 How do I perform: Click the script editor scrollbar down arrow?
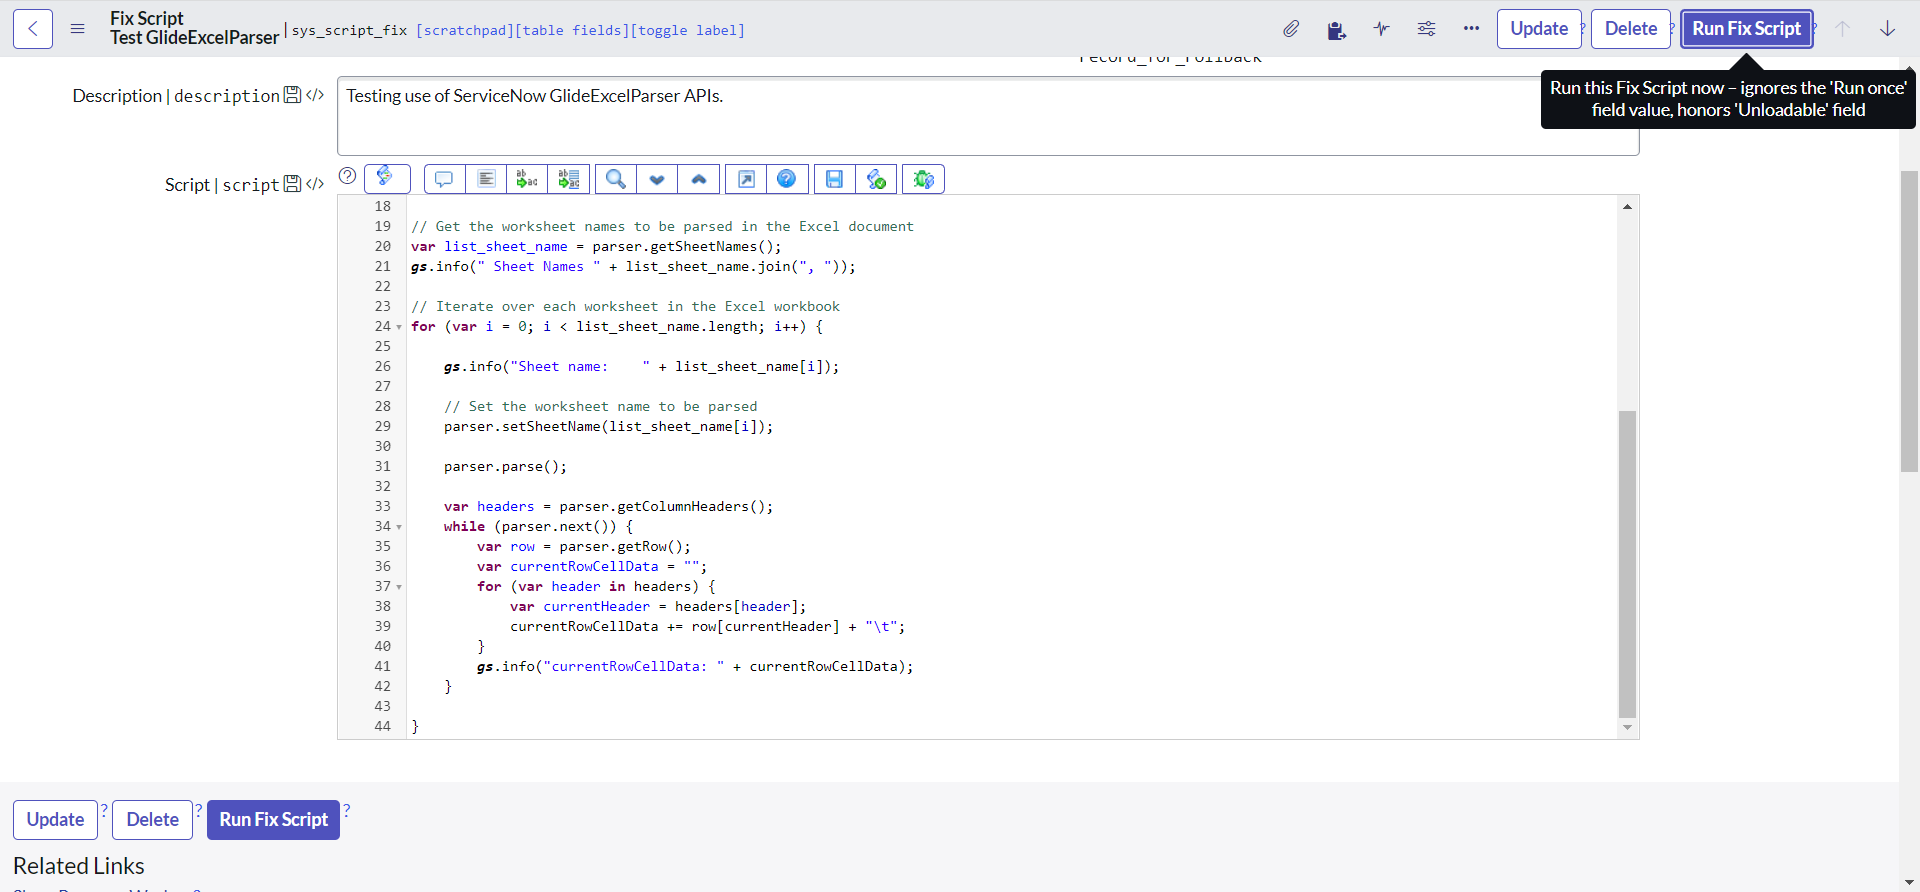1627,727
